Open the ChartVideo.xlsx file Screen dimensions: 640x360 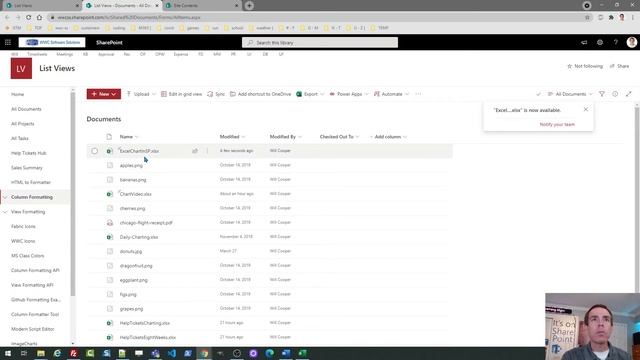tap(136, 194)
